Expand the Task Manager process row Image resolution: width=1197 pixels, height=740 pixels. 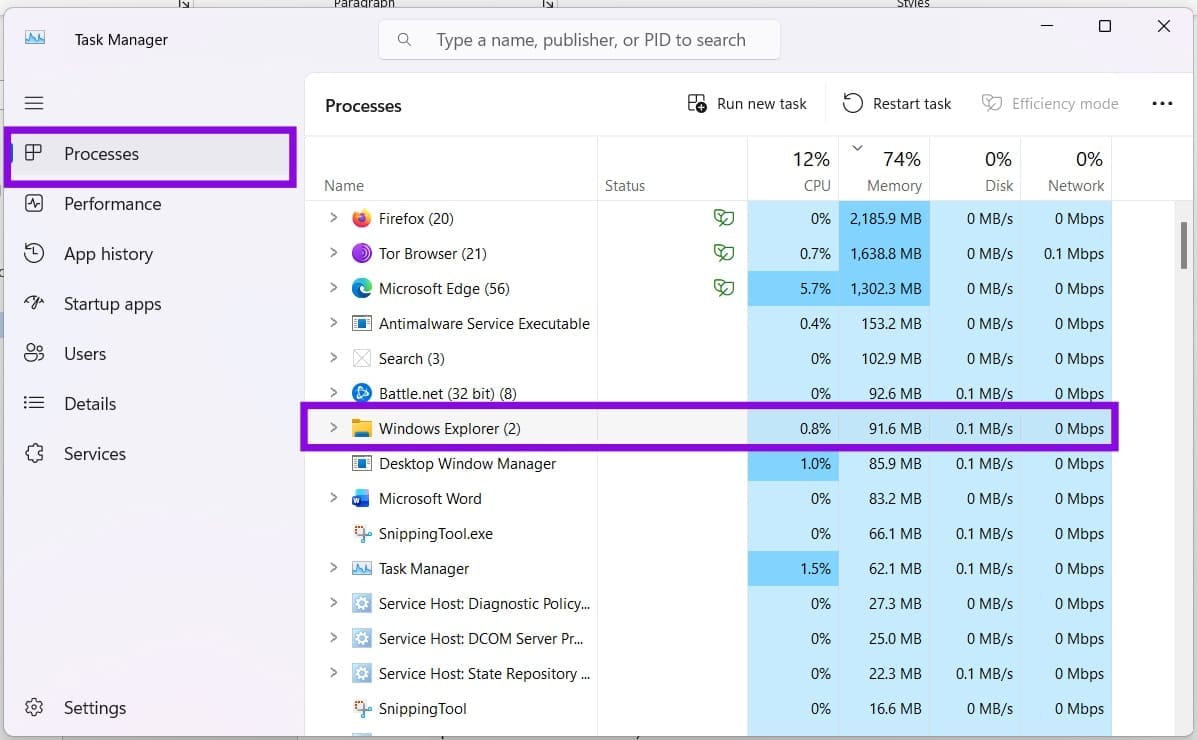[x=334, y=568]
